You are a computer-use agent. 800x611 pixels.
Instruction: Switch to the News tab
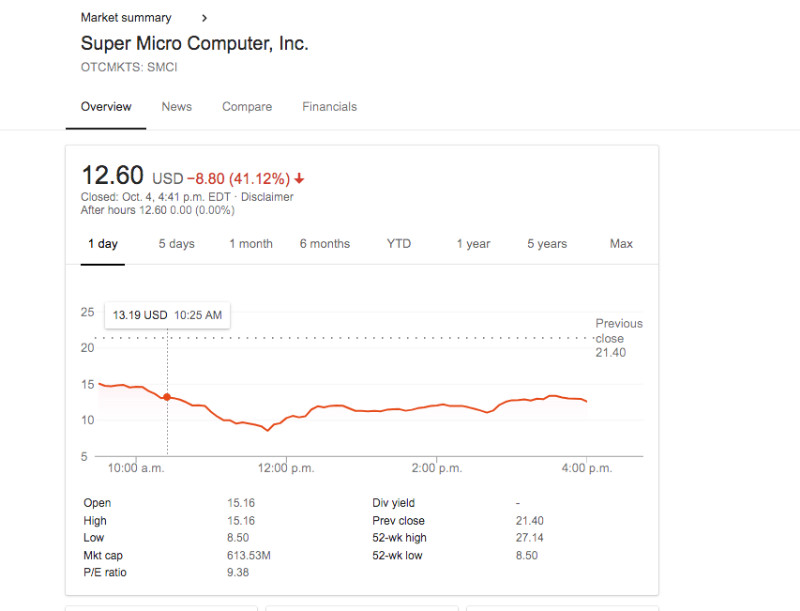coord(176,107)
